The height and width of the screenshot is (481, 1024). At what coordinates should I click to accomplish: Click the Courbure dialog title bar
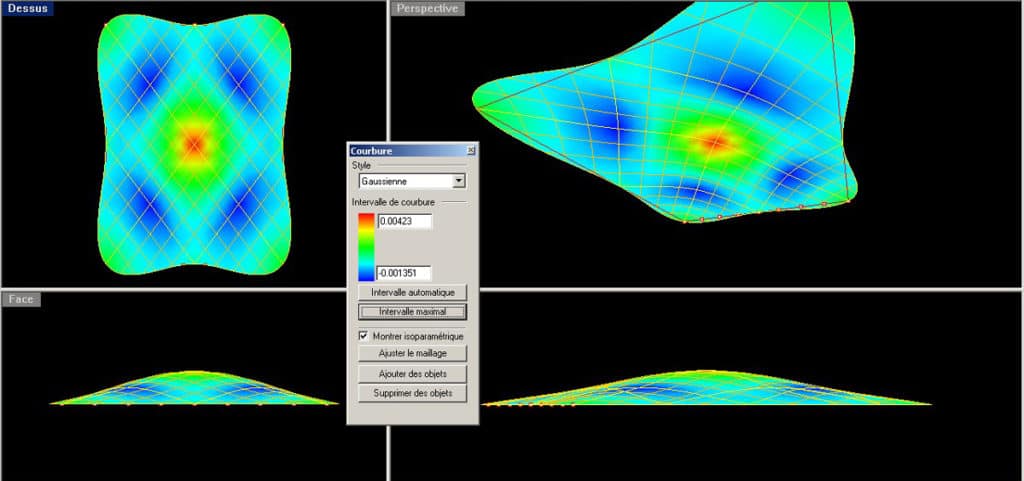click(x=400, y=150)
